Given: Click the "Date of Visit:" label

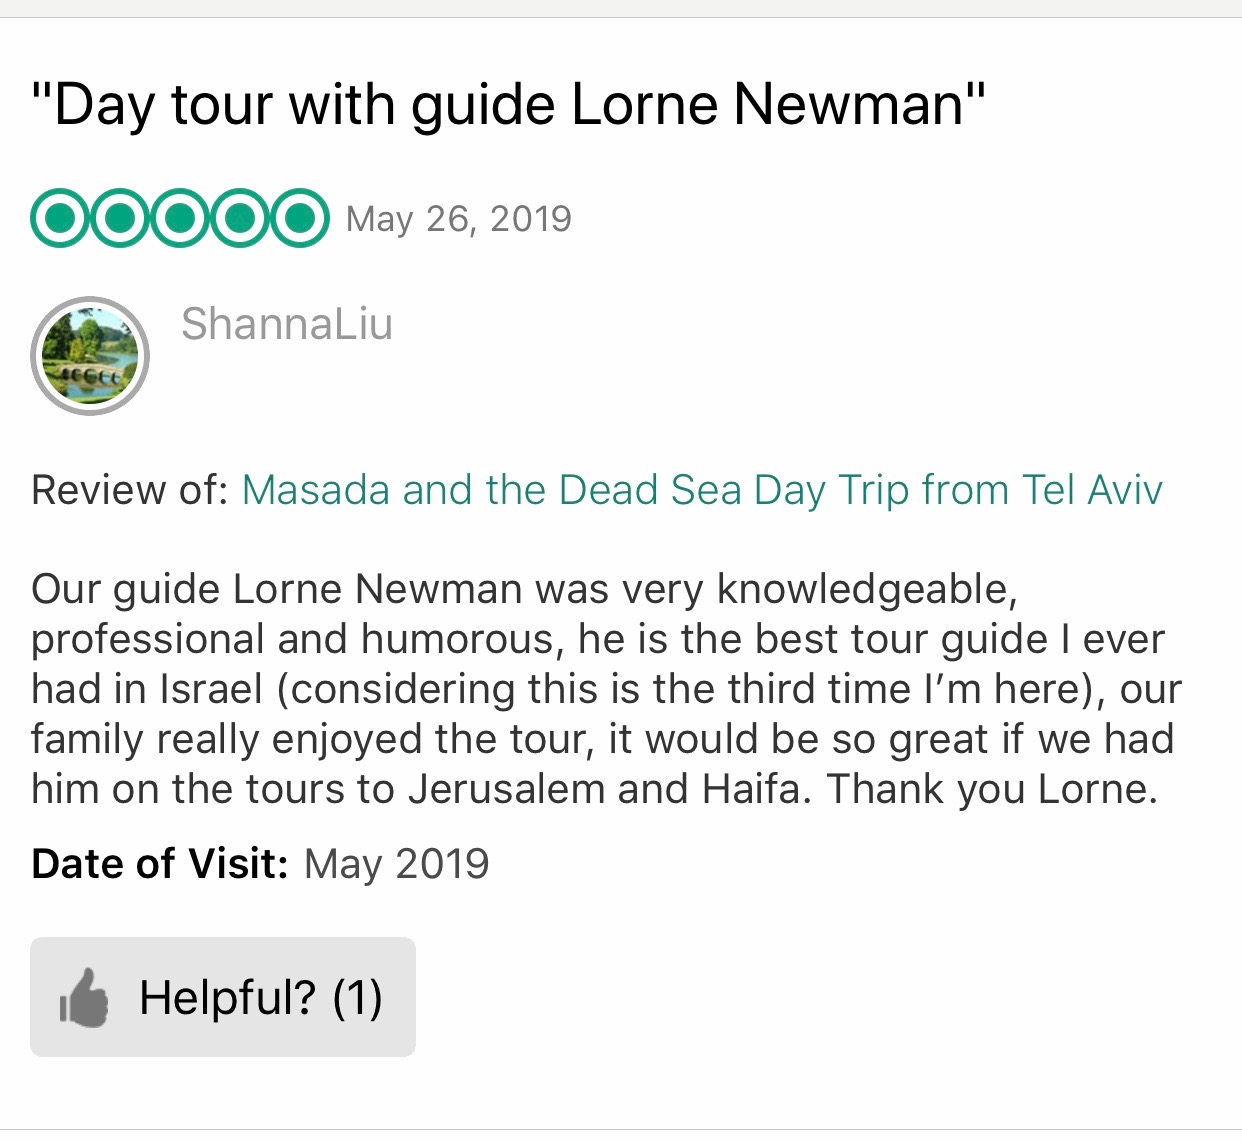Looking at the screenshot, I should point(160,864).
